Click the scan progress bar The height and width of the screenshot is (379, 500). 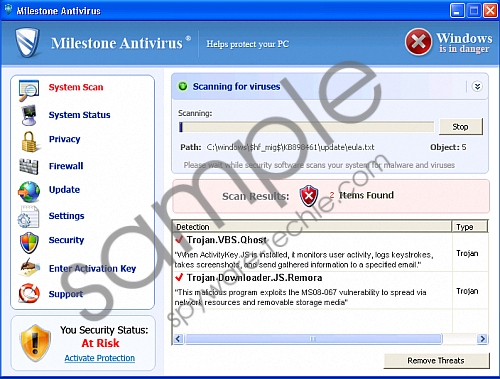(x=306, y=127)
